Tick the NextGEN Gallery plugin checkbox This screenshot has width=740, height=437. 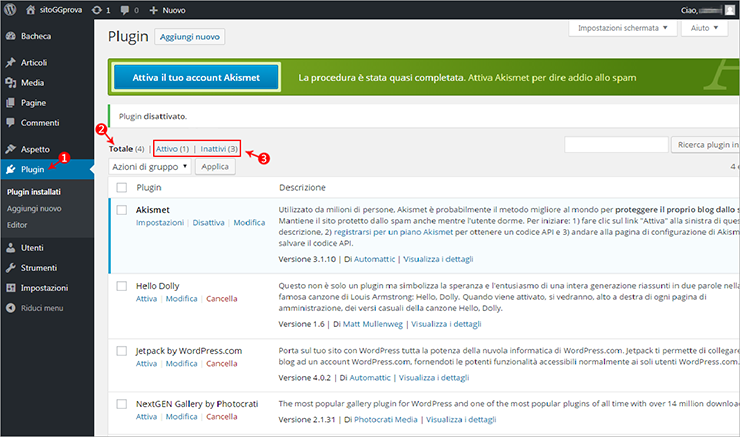pos(122,404)
